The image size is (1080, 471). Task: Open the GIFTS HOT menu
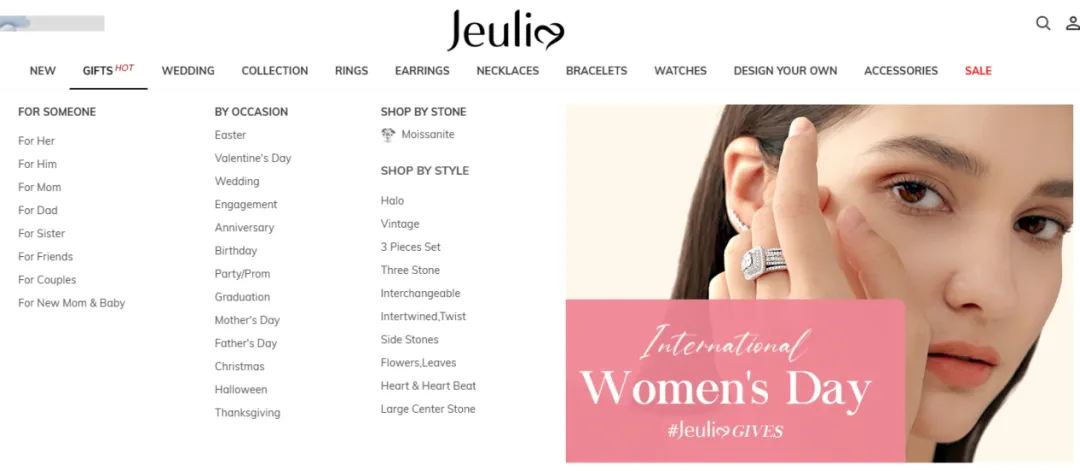click(x=108, y=70)
